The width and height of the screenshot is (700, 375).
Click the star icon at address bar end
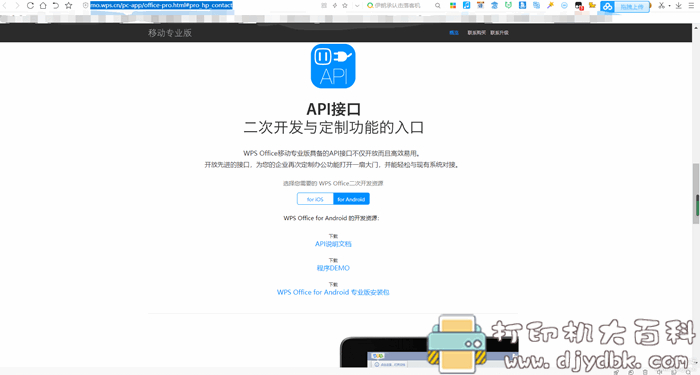click(x=345, y=5)
